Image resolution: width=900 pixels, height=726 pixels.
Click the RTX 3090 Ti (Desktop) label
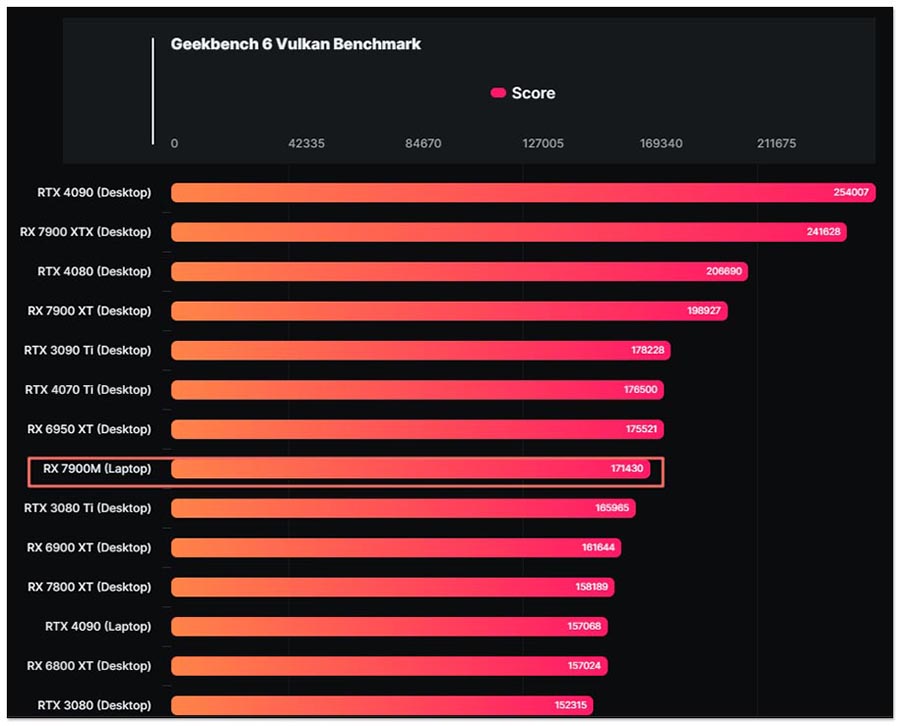tap(88, 350)
